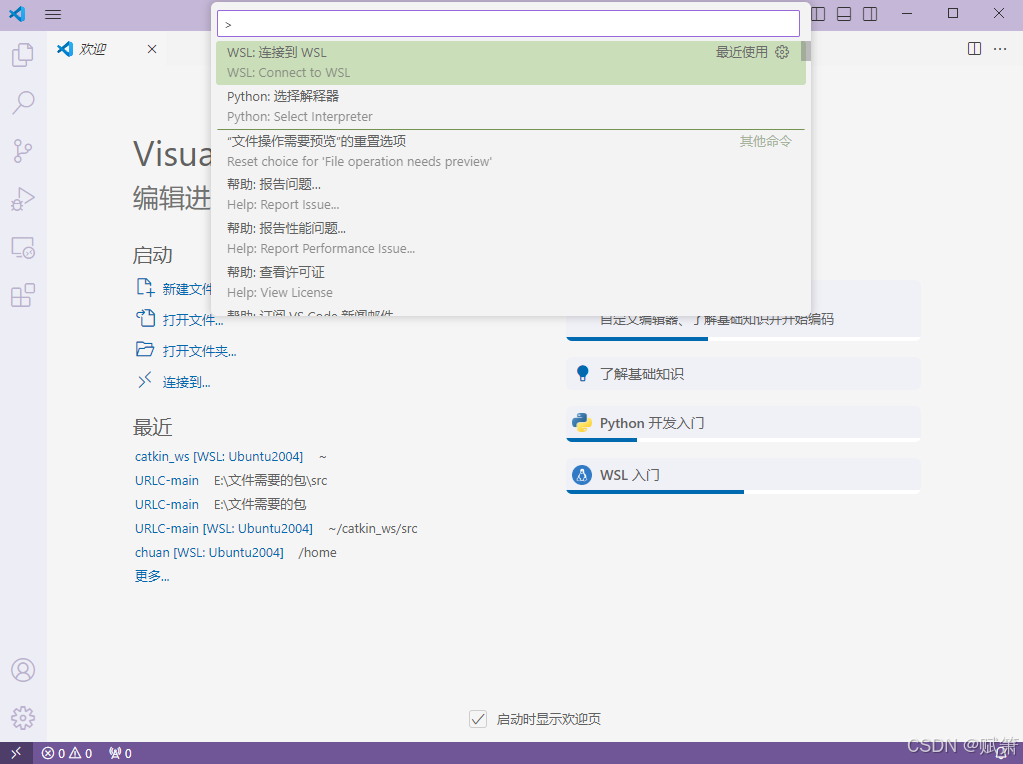Viewport: 1023px width, 764px height.
Task: Open recent URLC-main at E:\文件需要的包\src
Action: [x=167, y=481]
